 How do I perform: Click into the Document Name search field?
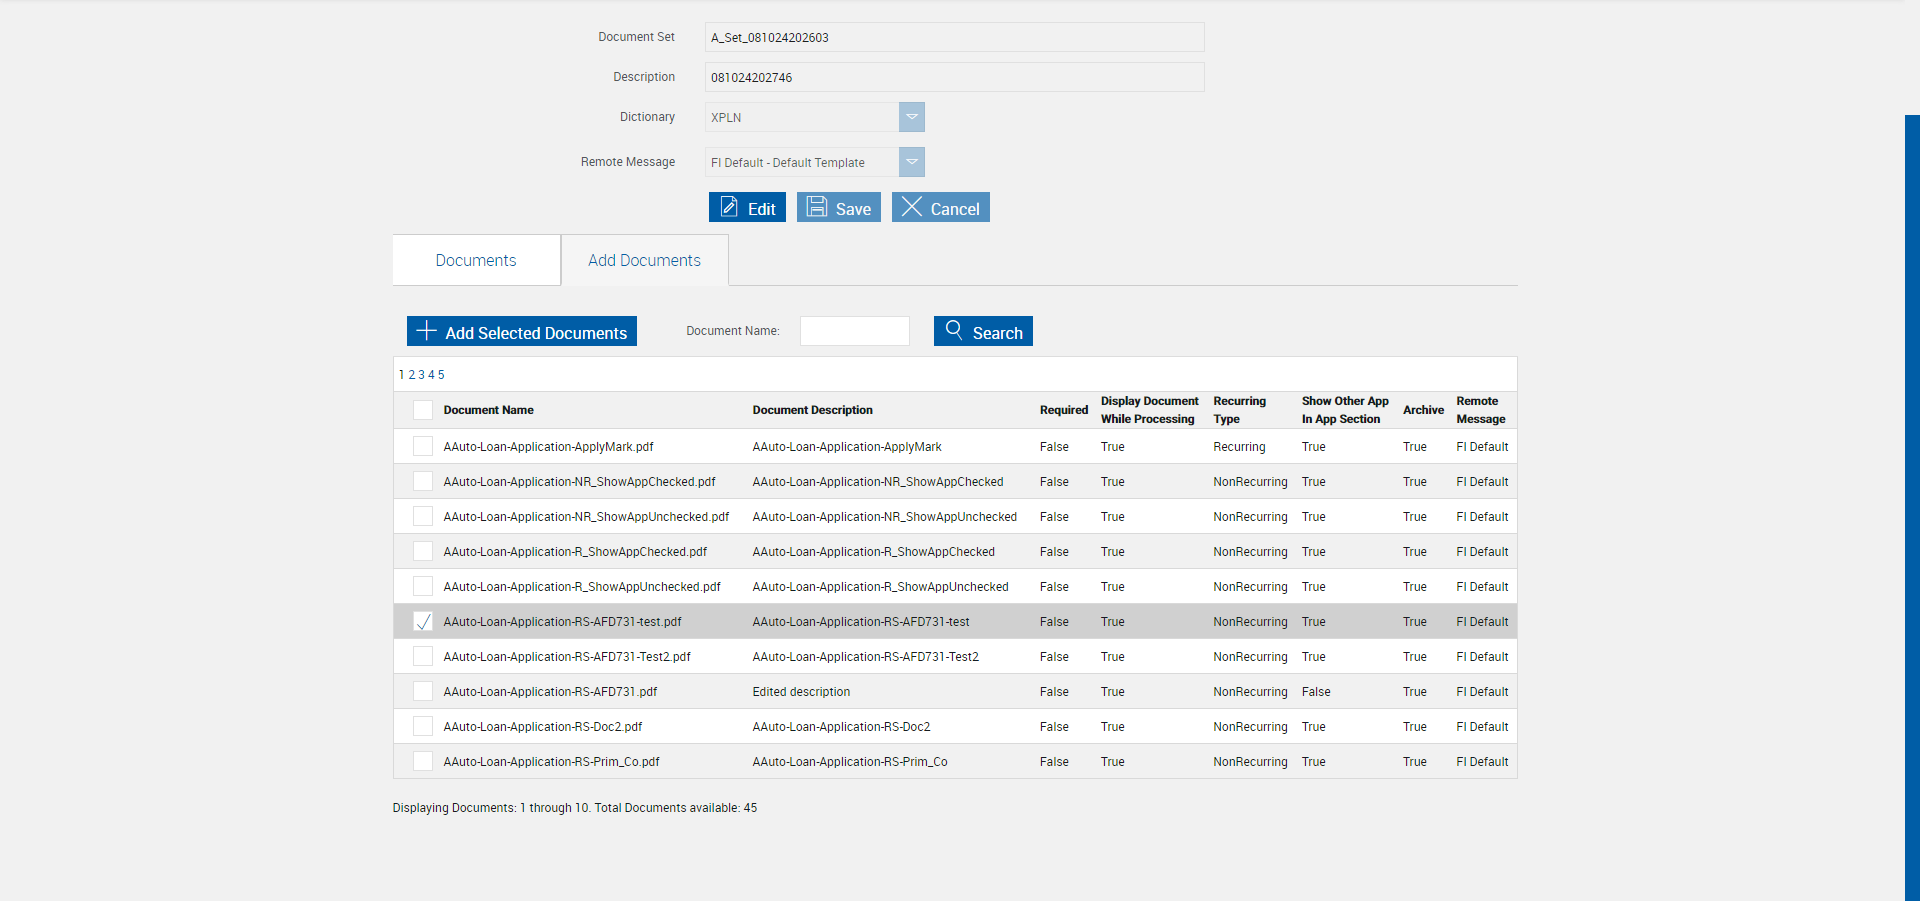(855, 331)
